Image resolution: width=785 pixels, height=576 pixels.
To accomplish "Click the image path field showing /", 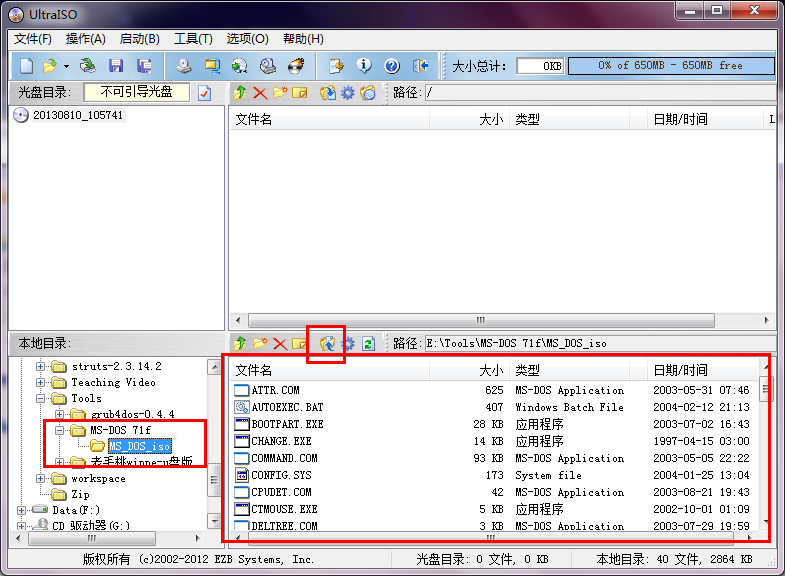I will tap(600, 93).
